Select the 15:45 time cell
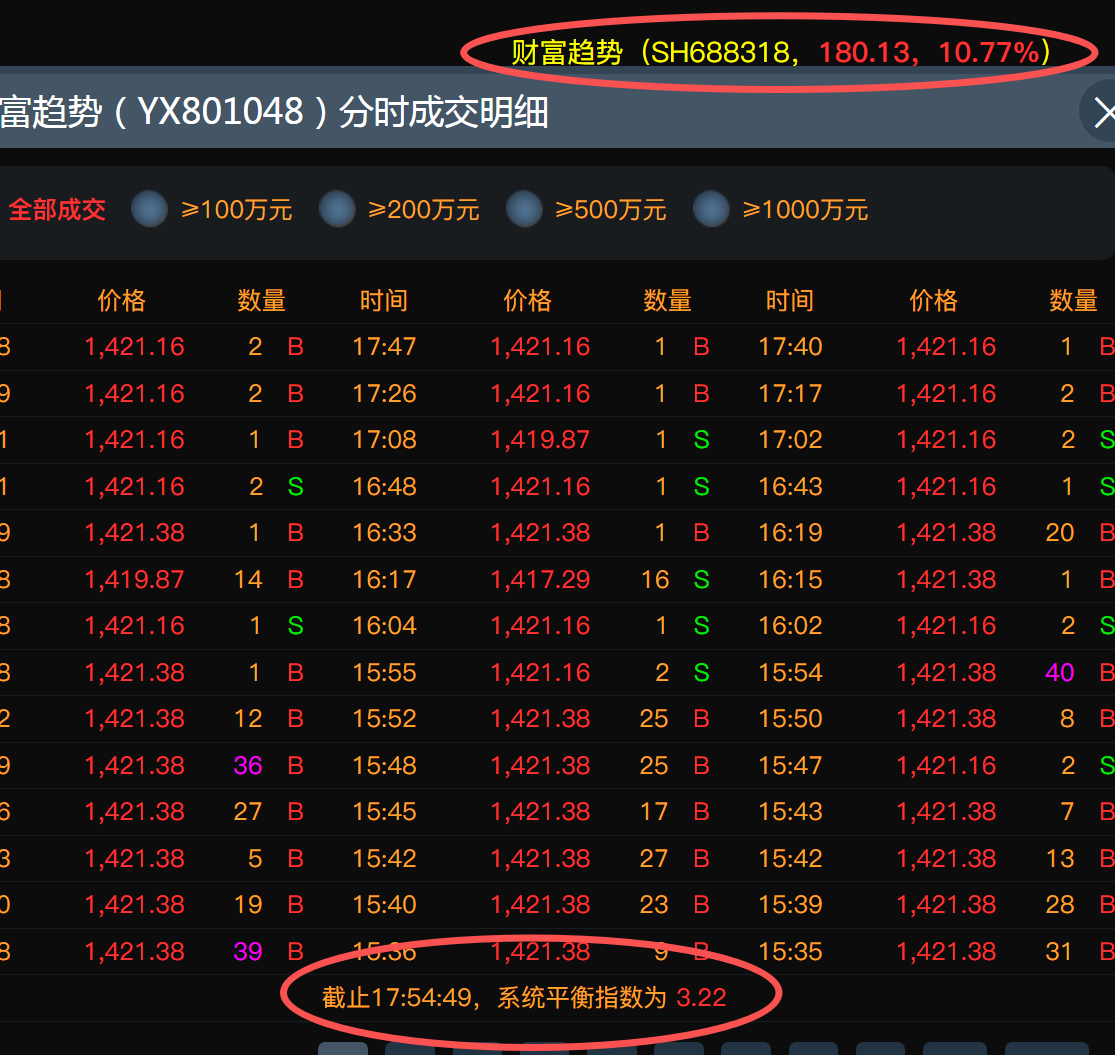Screen dimensions: 1115x1055 click(x=385, y=812)
